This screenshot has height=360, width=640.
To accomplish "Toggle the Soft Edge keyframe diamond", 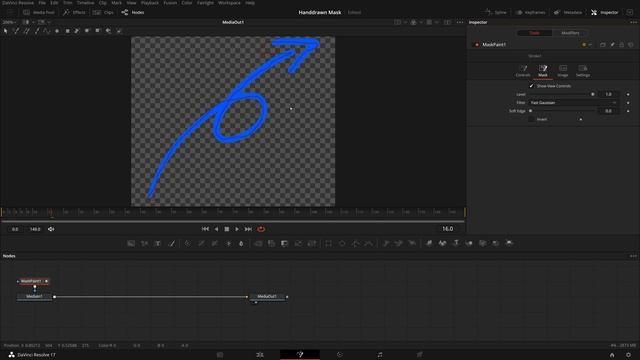I will pos(628,111).
